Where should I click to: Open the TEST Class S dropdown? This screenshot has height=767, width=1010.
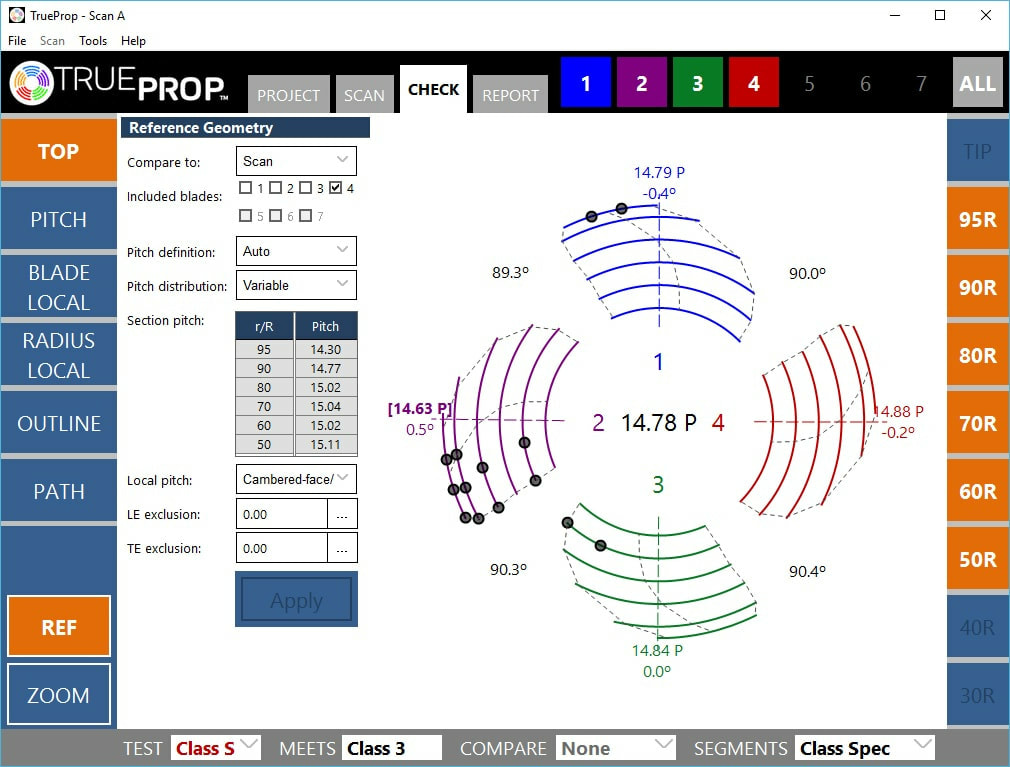pos(216,748)
